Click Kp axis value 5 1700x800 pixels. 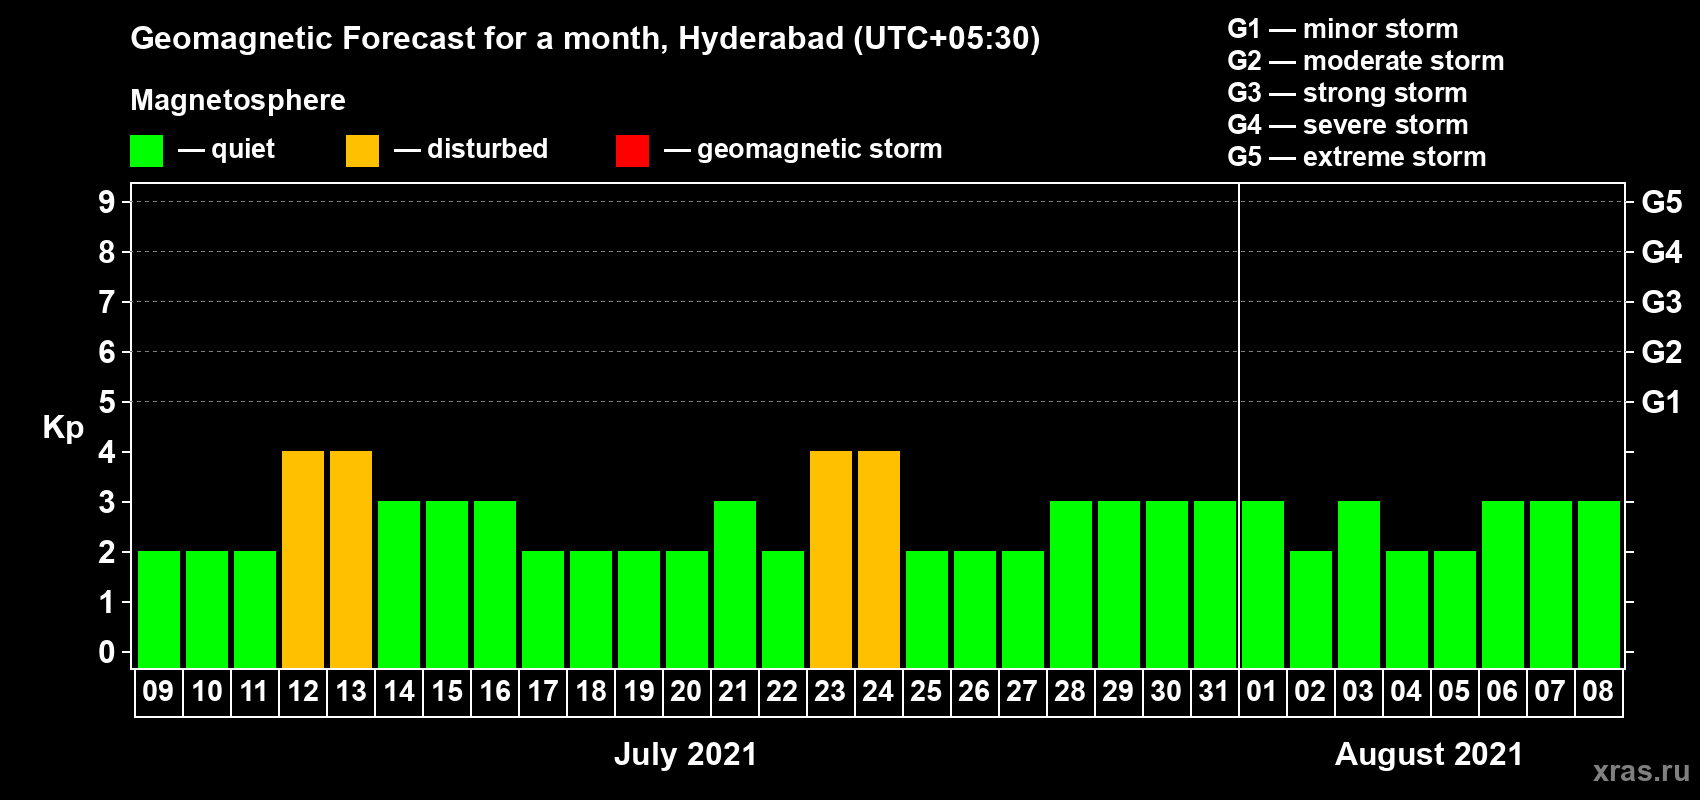pos(106,402)
